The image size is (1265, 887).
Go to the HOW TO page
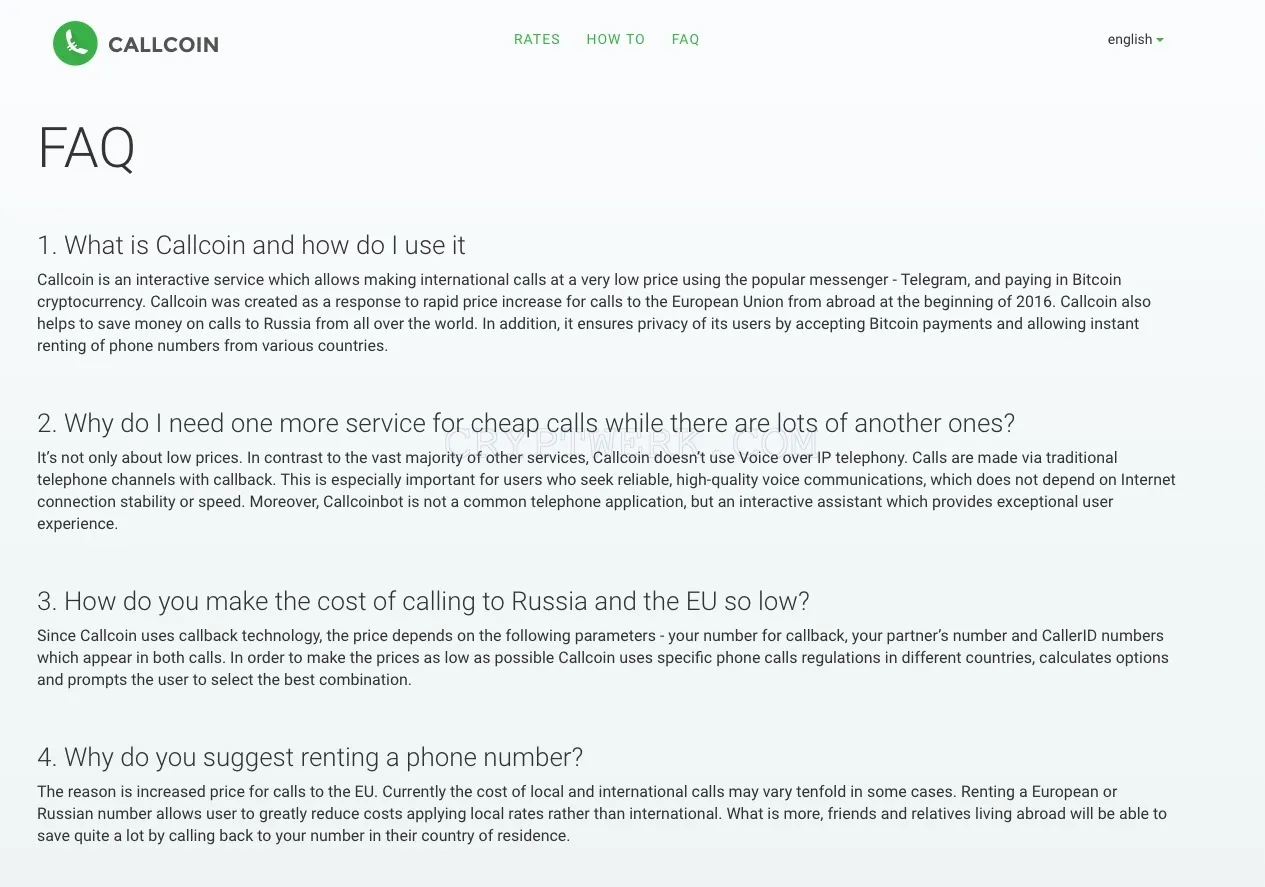pyautogui.click(x=616, y=39)
